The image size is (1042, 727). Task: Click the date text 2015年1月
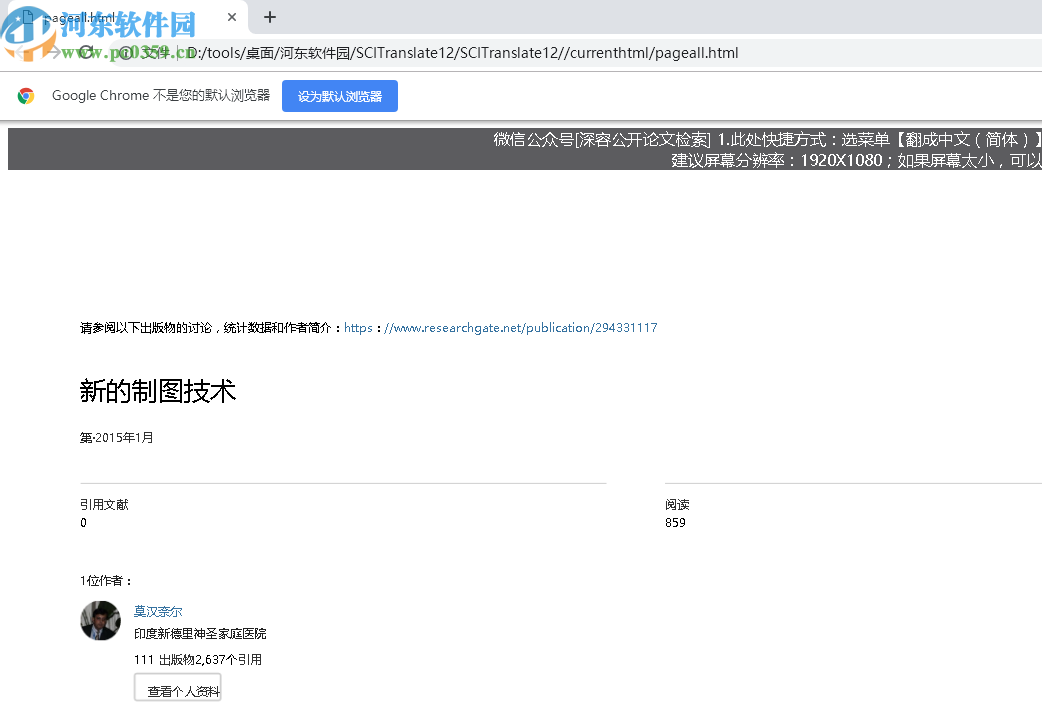pyautogui.click(x=124, y=438)
